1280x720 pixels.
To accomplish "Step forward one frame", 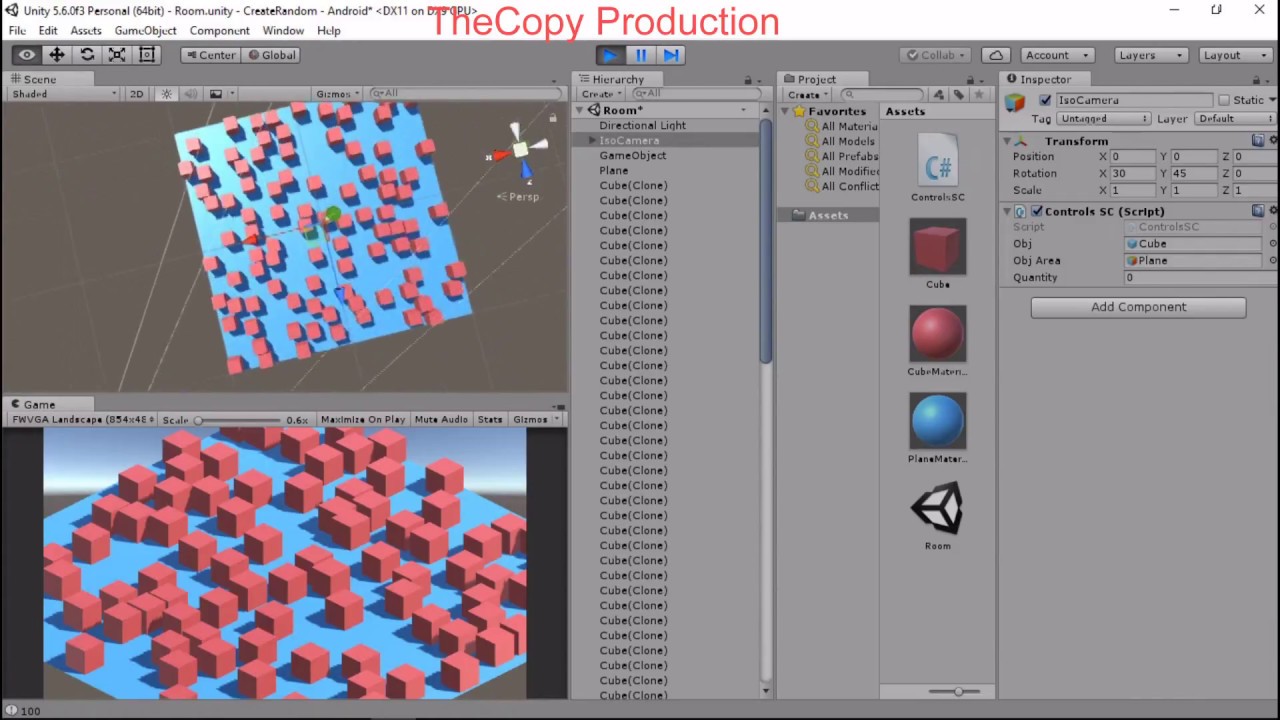I will (671, 55).
